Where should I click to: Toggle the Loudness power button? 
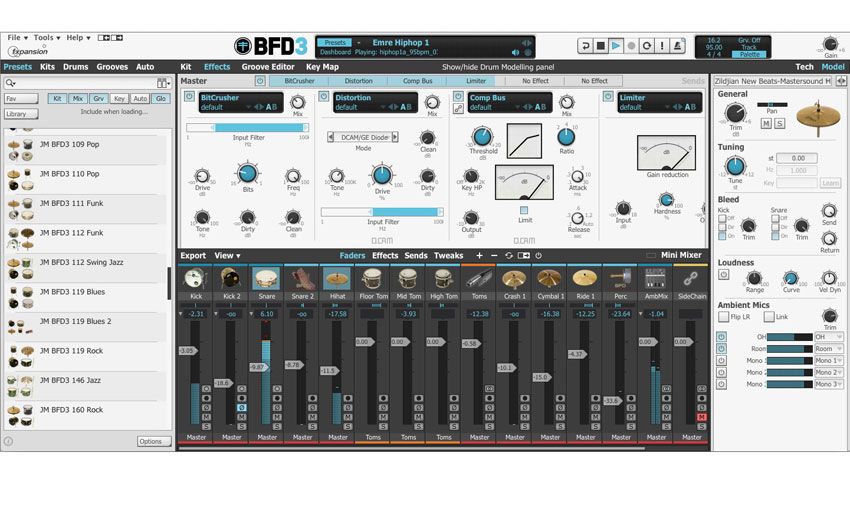coord(724,275)
